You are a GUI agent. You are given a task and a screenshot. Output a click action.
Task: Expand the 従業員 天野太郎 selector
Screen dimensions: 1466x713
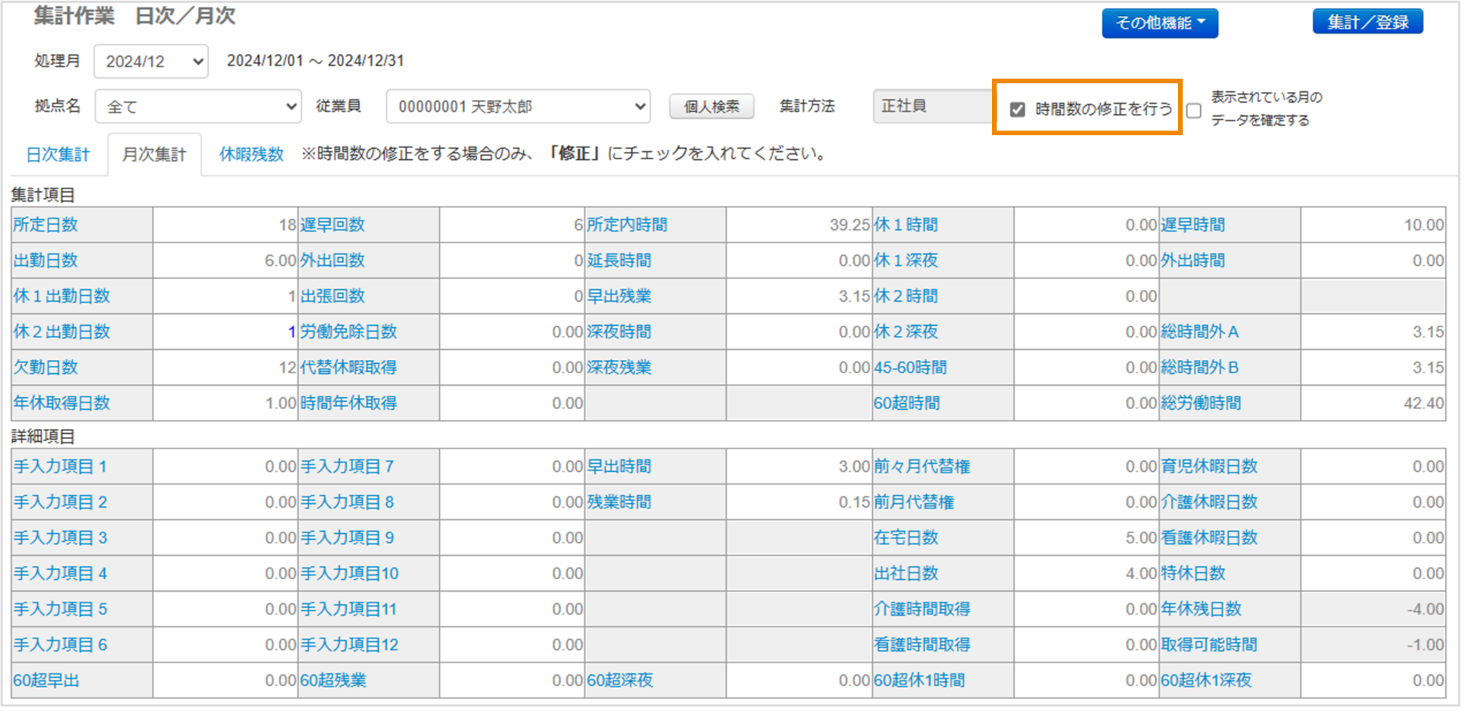(x=518, y=106)
